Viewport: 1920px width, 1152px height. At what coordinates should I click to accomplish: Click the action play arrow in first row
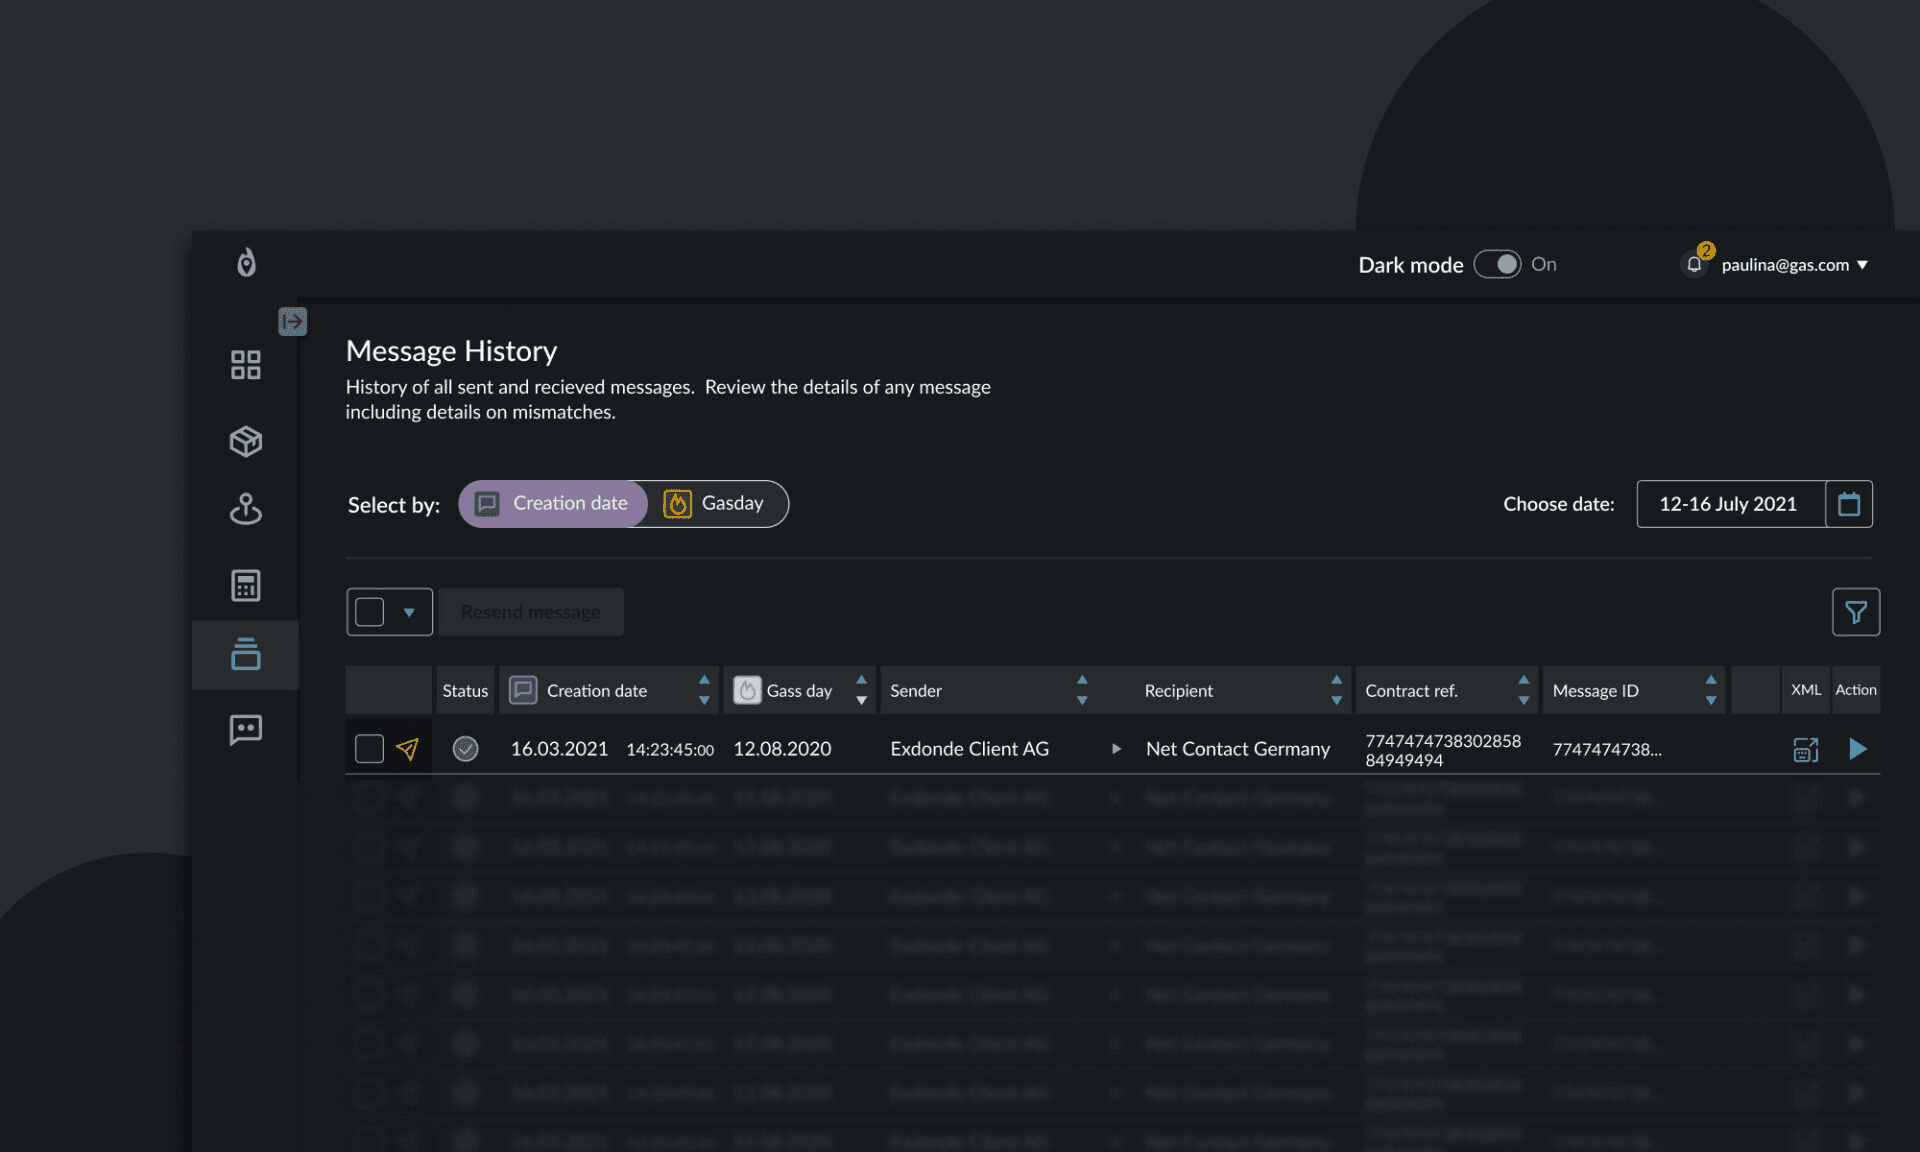[x=1857, y=749]
